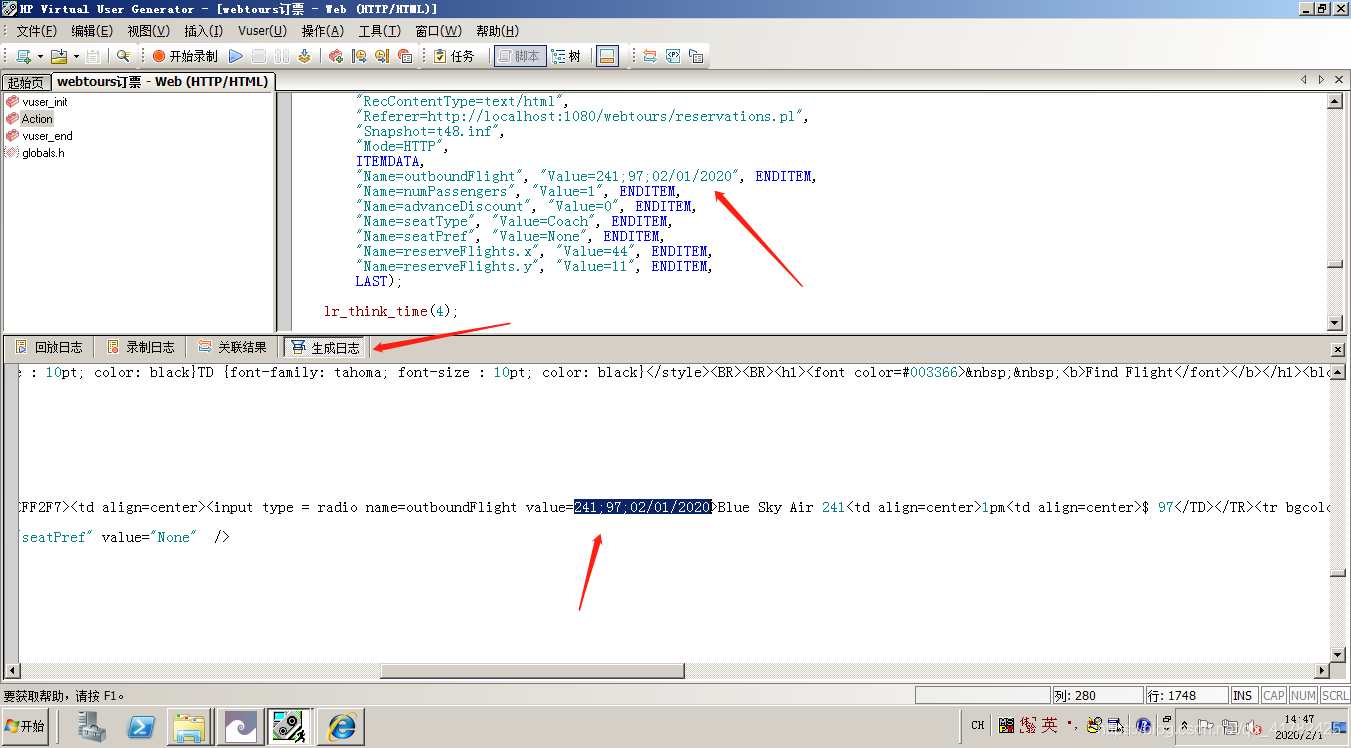Open the 插入(I) menu

pos(203,31)
